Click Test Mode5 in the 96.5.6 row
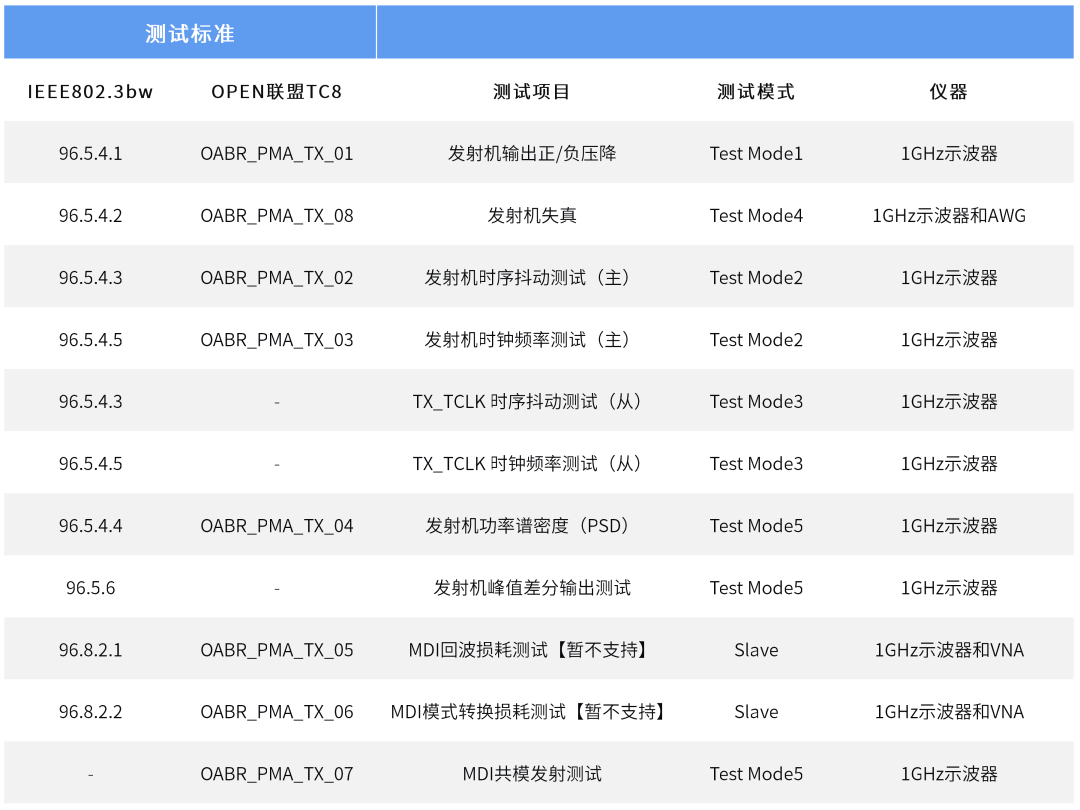The height and width of the screenshot is (810, 1080). [756, 588]
